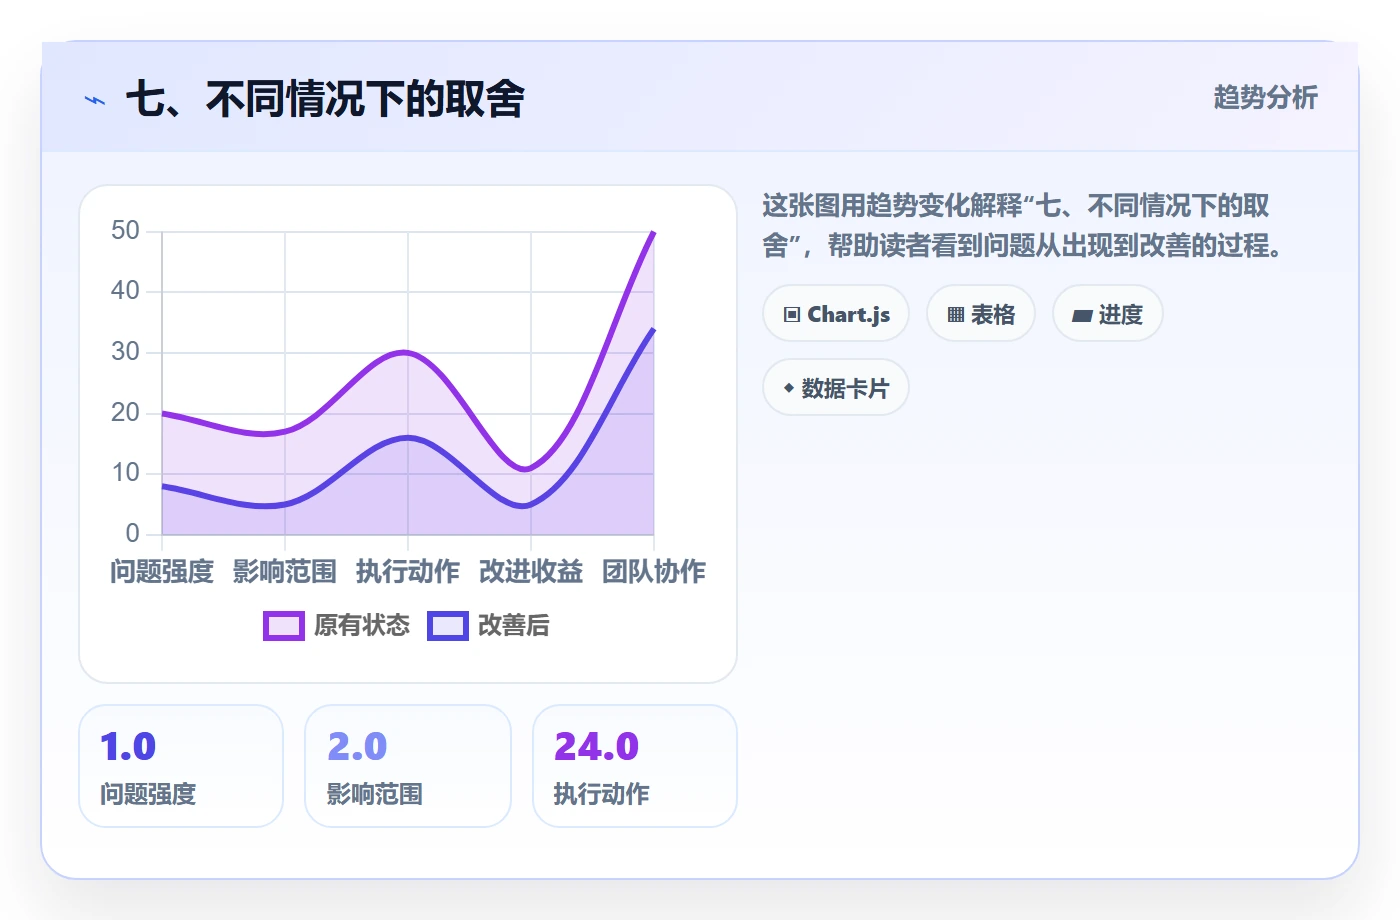
Task: Click the lightning bolt icon beside the title
Action: point(95,100)
